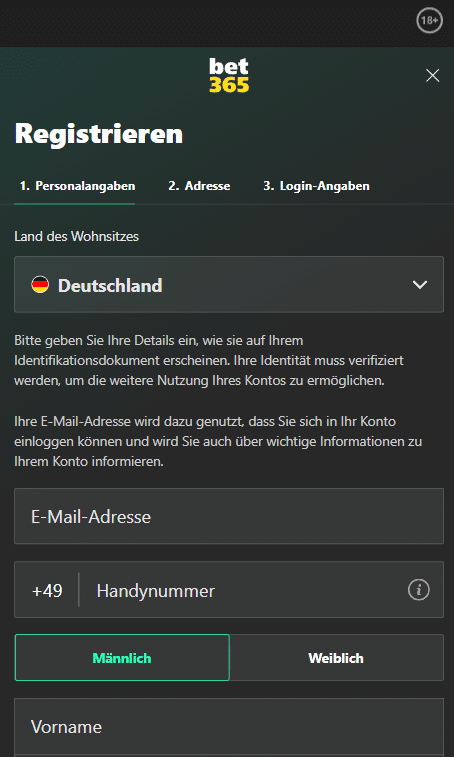Screen dimensions: 454x757
Task: Switch to the Adresse tab
Action: pyautogui.click(x=199, y=186)
